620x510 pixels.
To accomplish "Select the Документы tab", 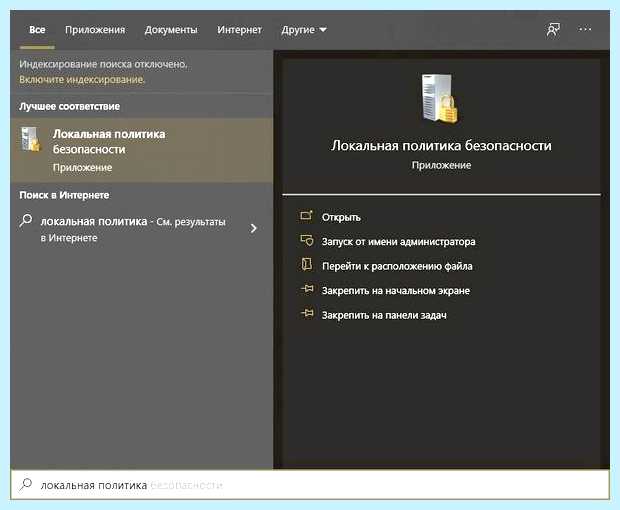I will [x=171, y=30].
